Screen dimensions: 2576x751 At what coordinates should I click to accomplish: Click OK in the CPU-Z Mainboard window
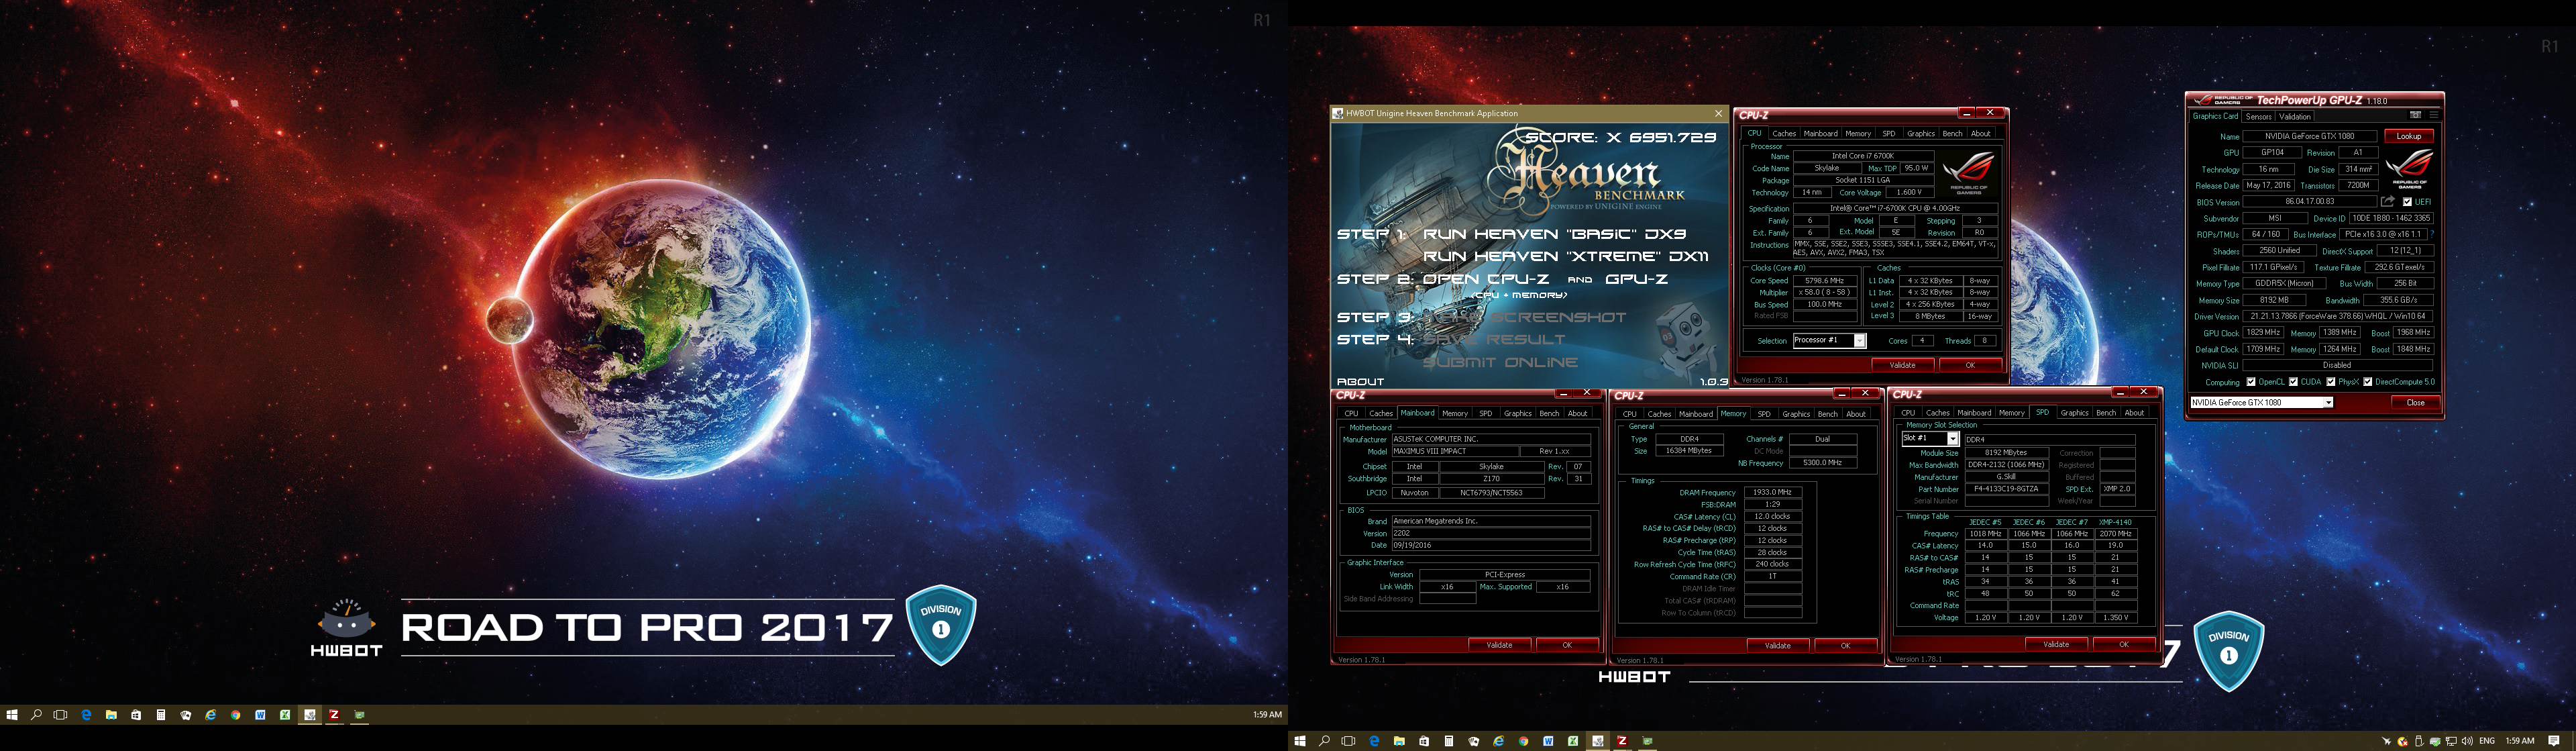tap(1567, 645)
